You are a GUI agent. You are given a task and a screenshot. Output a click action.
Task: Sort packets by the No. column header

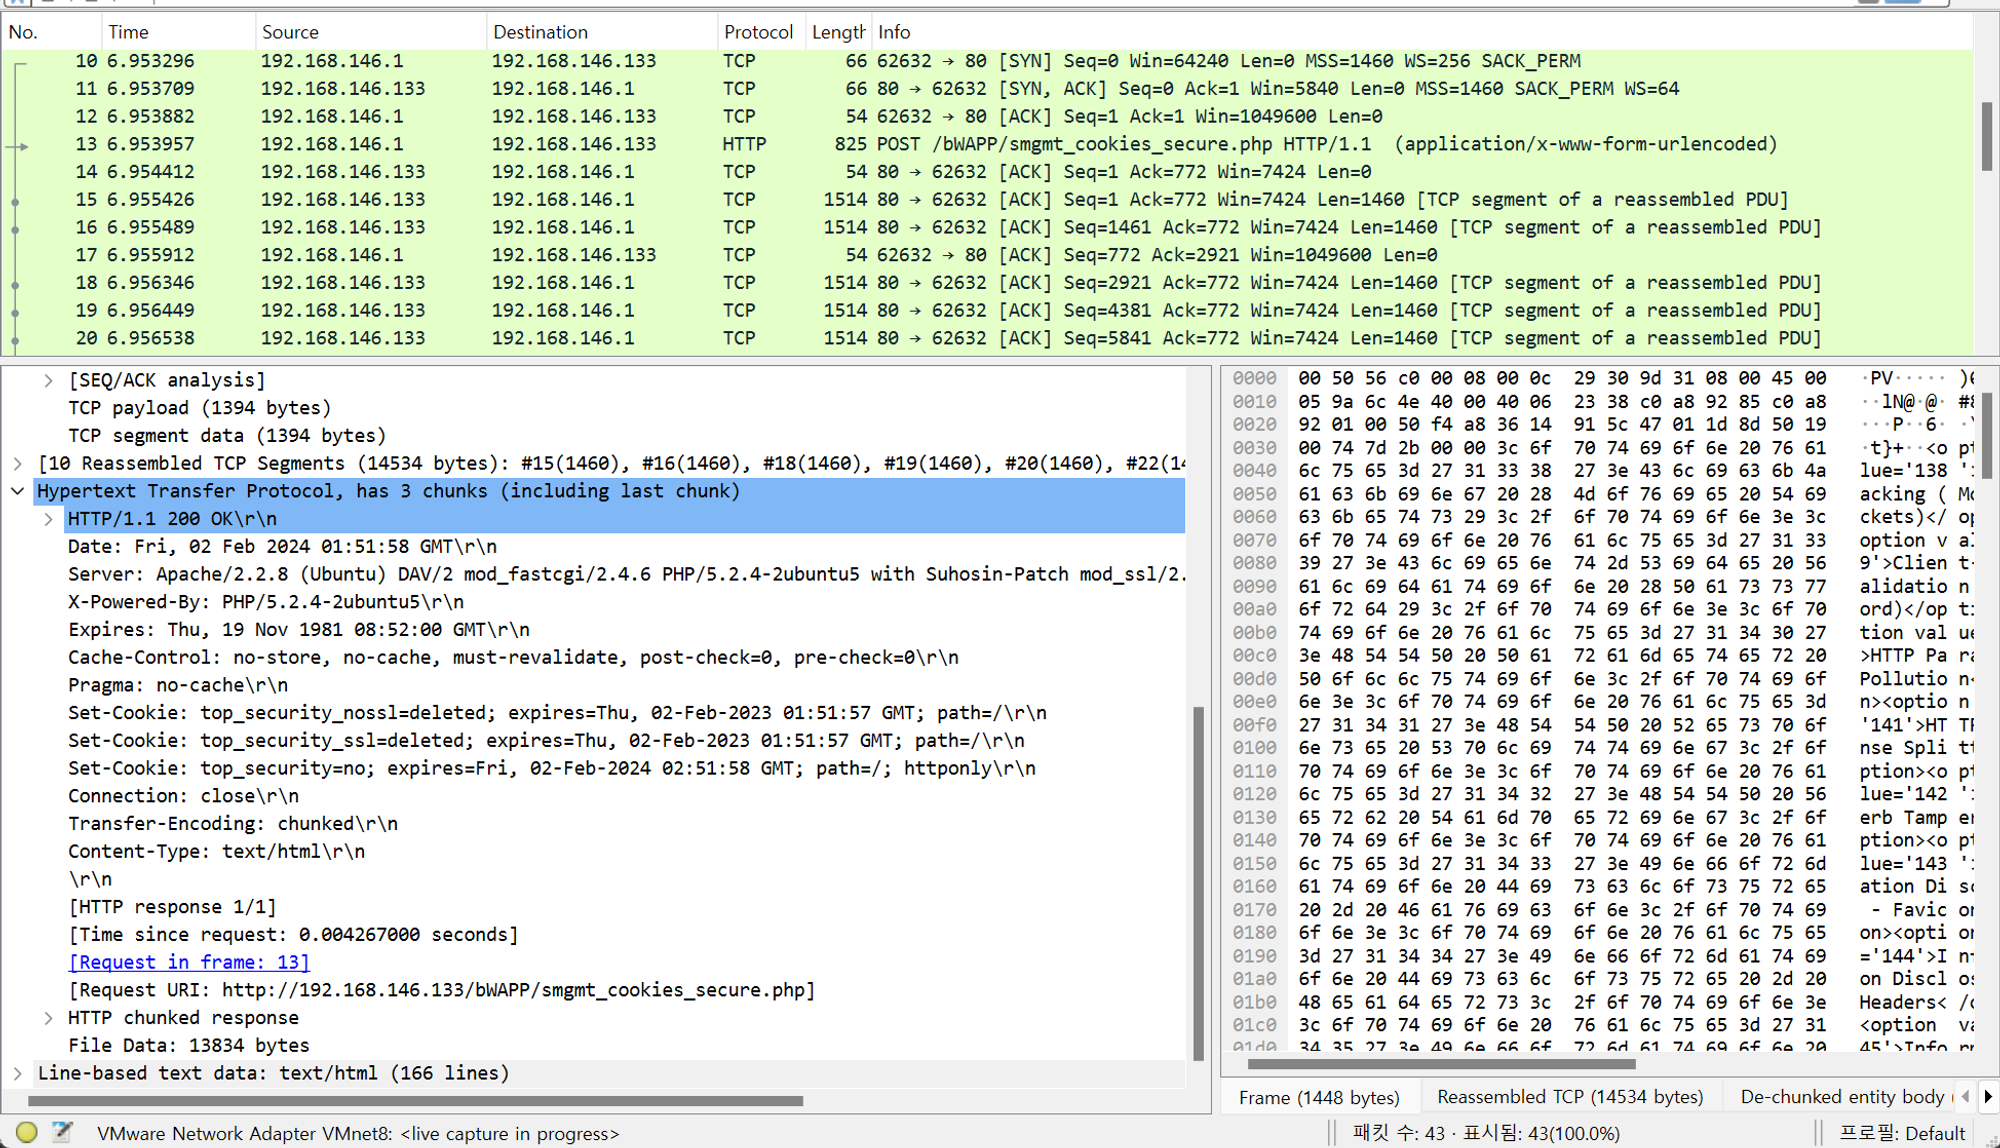(x=51, y=32)
